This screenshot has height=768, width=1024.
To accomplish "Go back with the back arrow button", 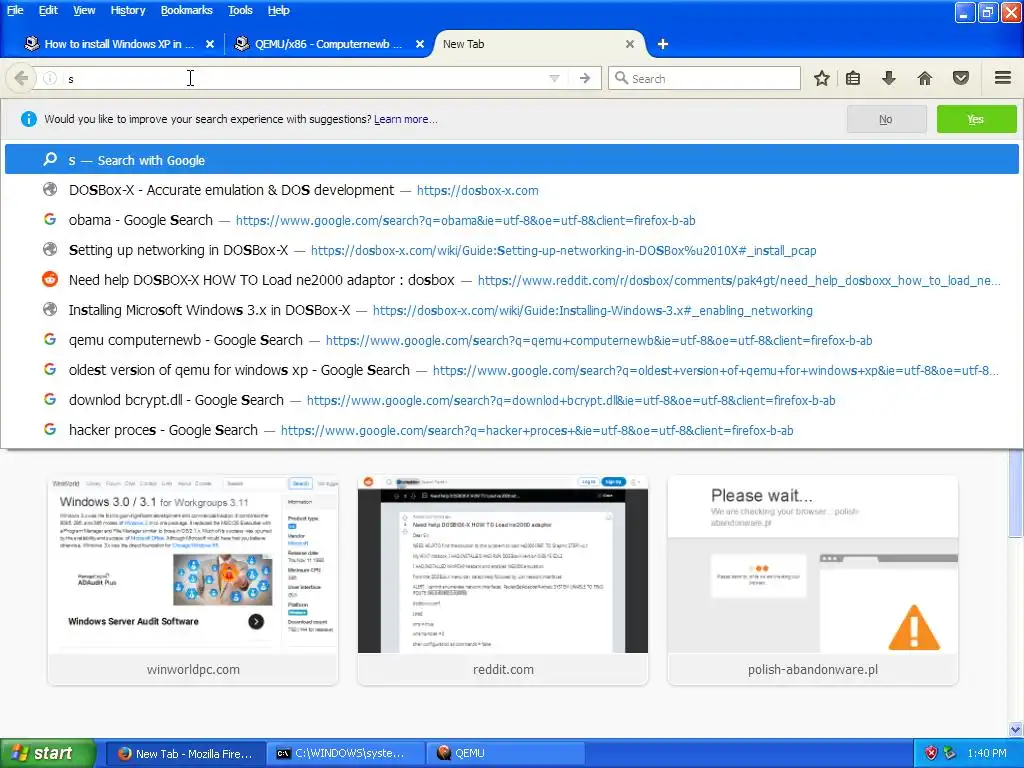I will tap(20, 78).
